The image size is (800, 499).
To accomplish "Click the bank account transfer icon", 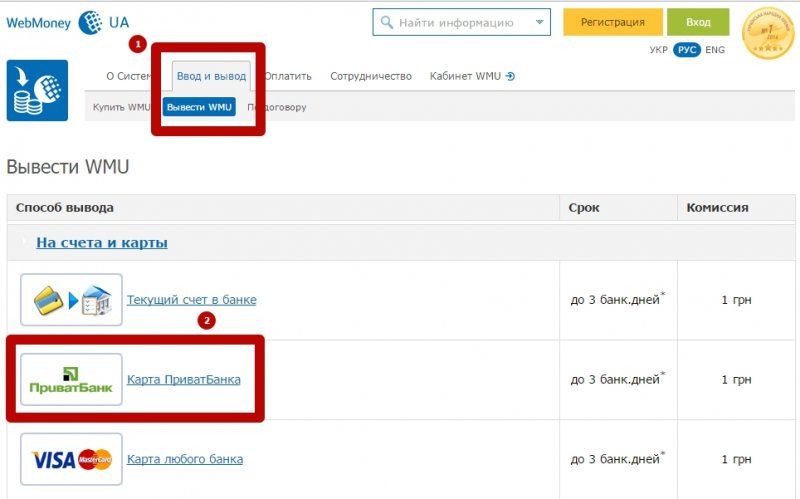I will [x=71, y=299].
